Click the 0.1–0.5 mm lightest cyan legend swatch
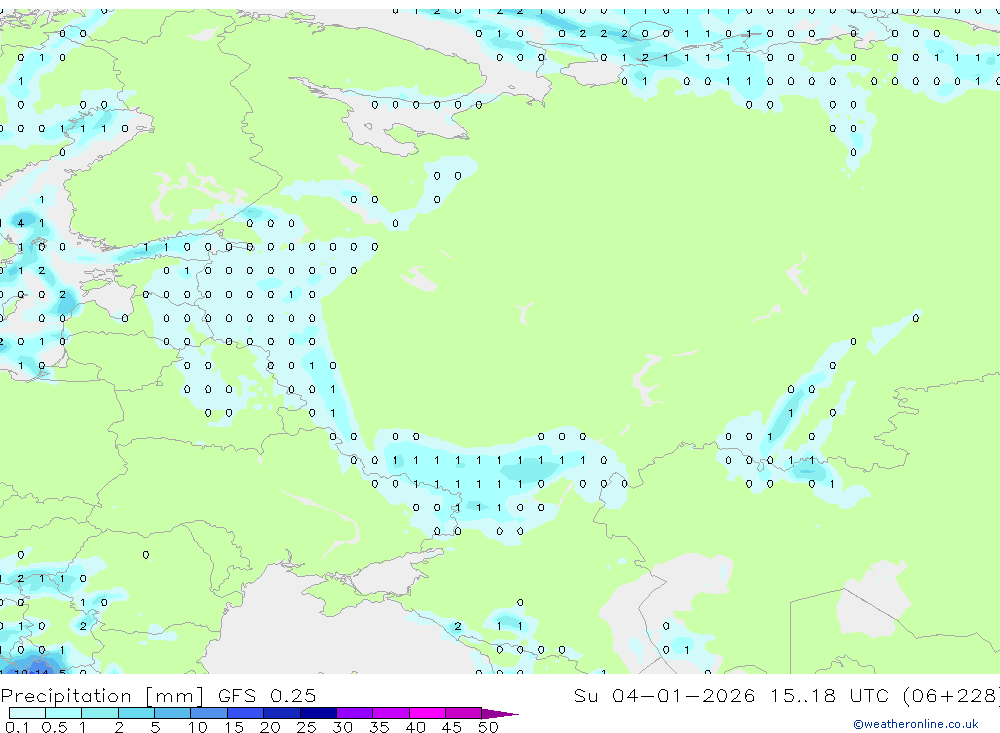 click(27, 713)
